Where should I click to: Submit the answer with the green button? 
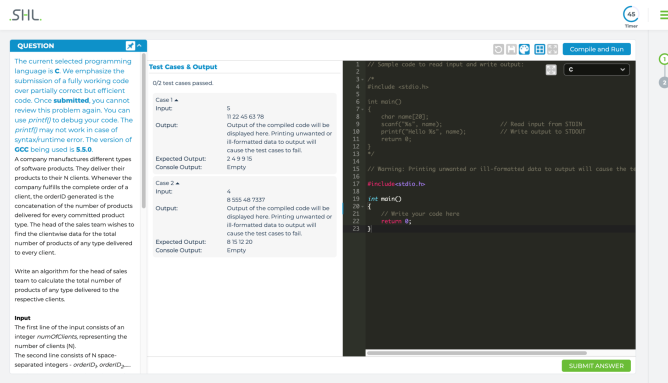click(x=596, y=366)
